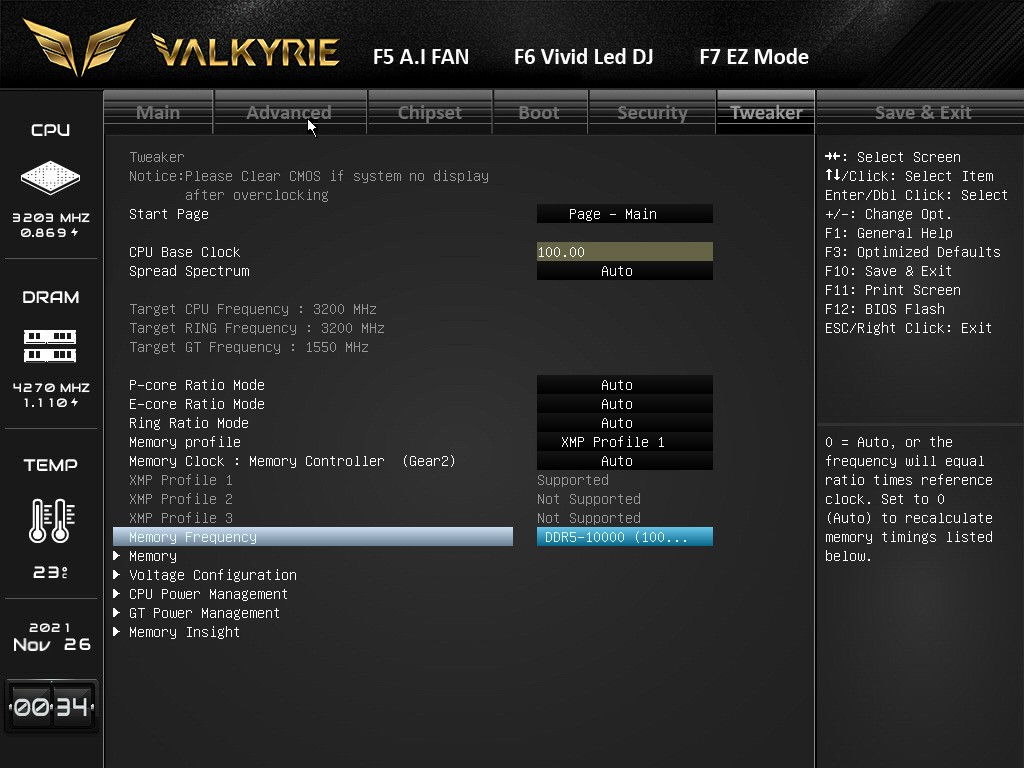Switch to the Advanced tab
Viewport: 1024px width, 768px height.
(289, 112)
